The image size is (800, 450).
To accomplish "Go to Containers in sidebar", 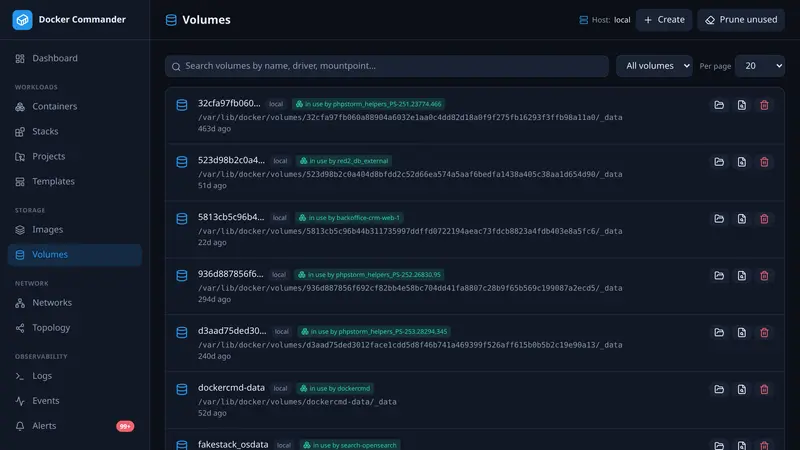I will (74, 106).
